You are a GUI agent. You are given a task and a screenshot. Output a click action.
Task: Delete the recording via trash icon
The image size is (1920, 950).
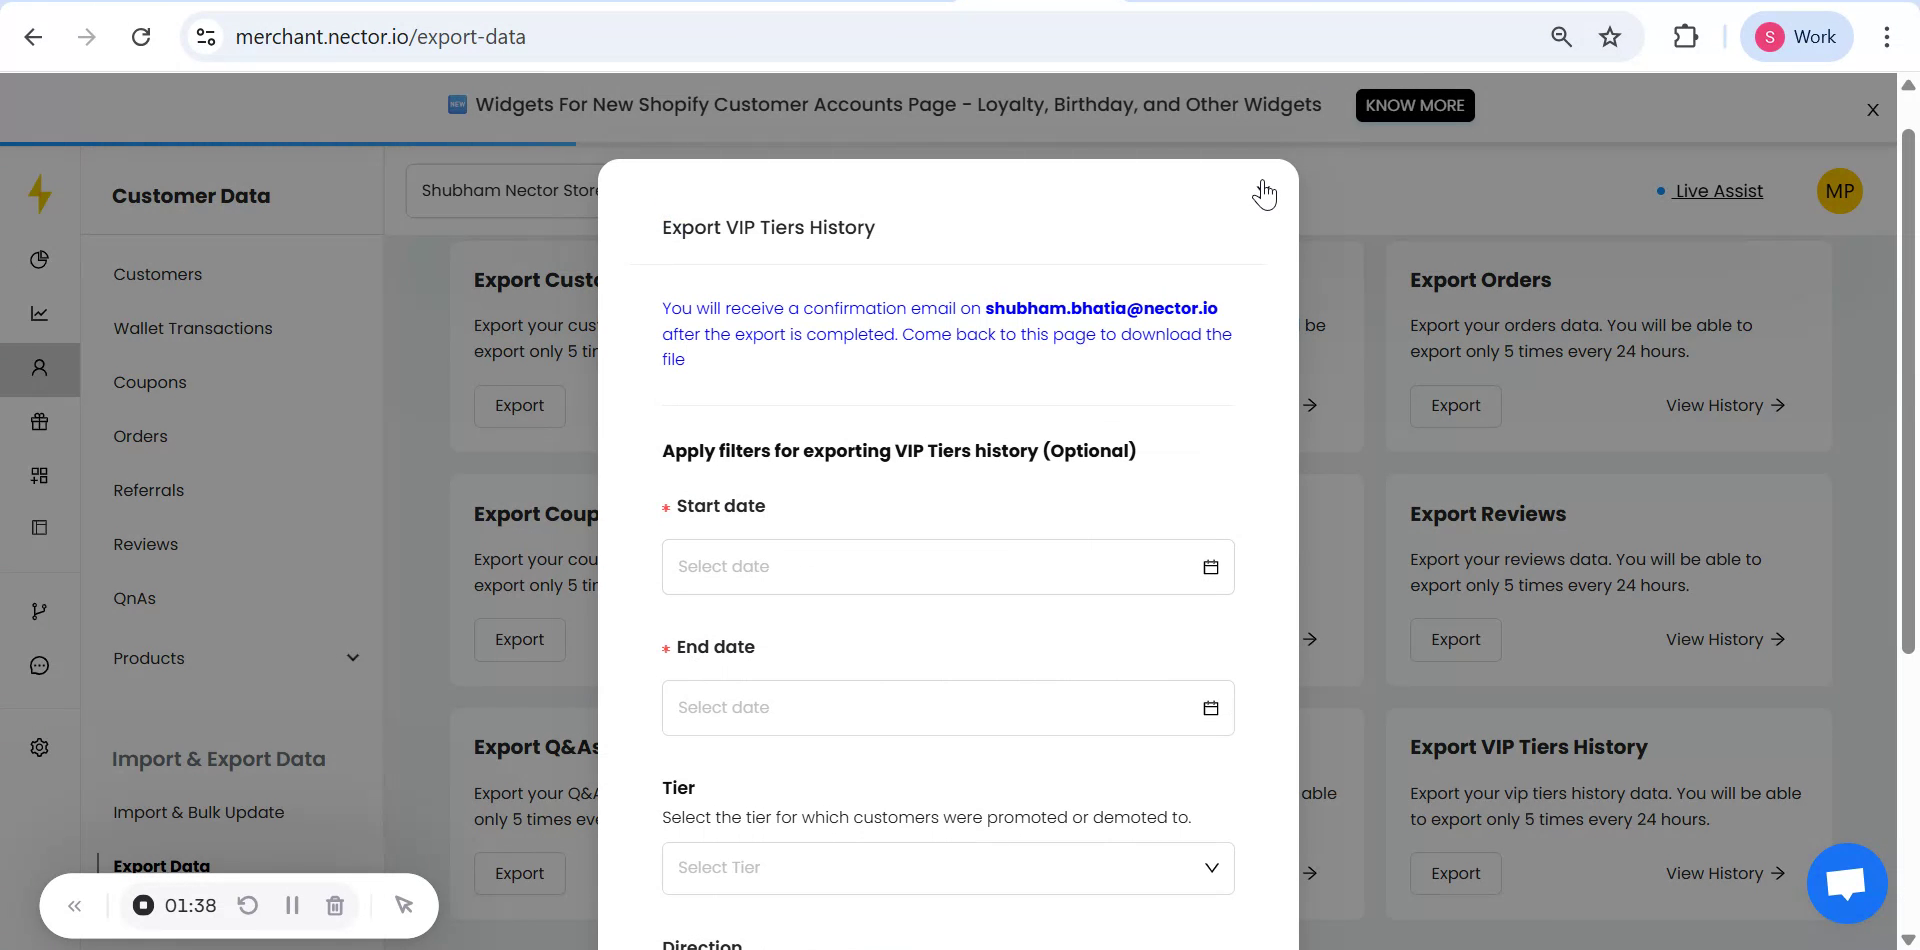pos(335,905)
